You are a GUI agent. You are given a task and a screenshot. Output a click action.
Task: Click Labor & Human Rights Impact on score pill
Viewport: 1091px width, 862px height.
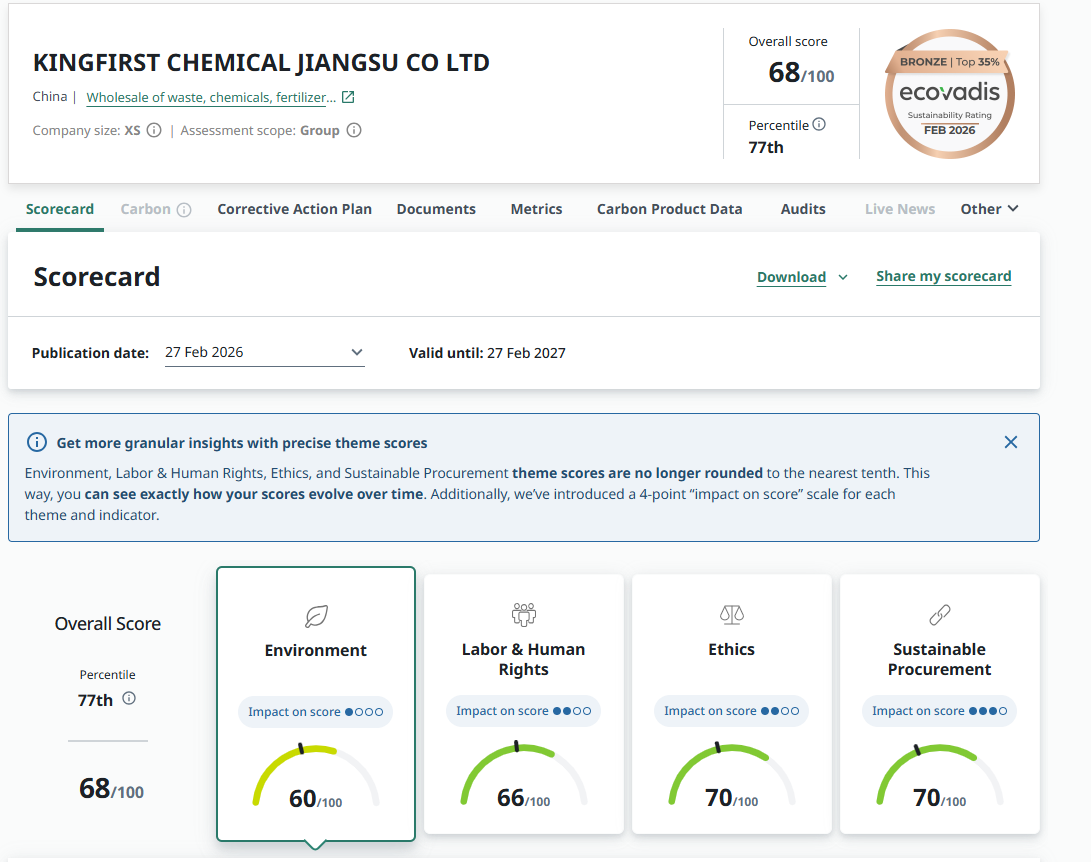(524, 711)
